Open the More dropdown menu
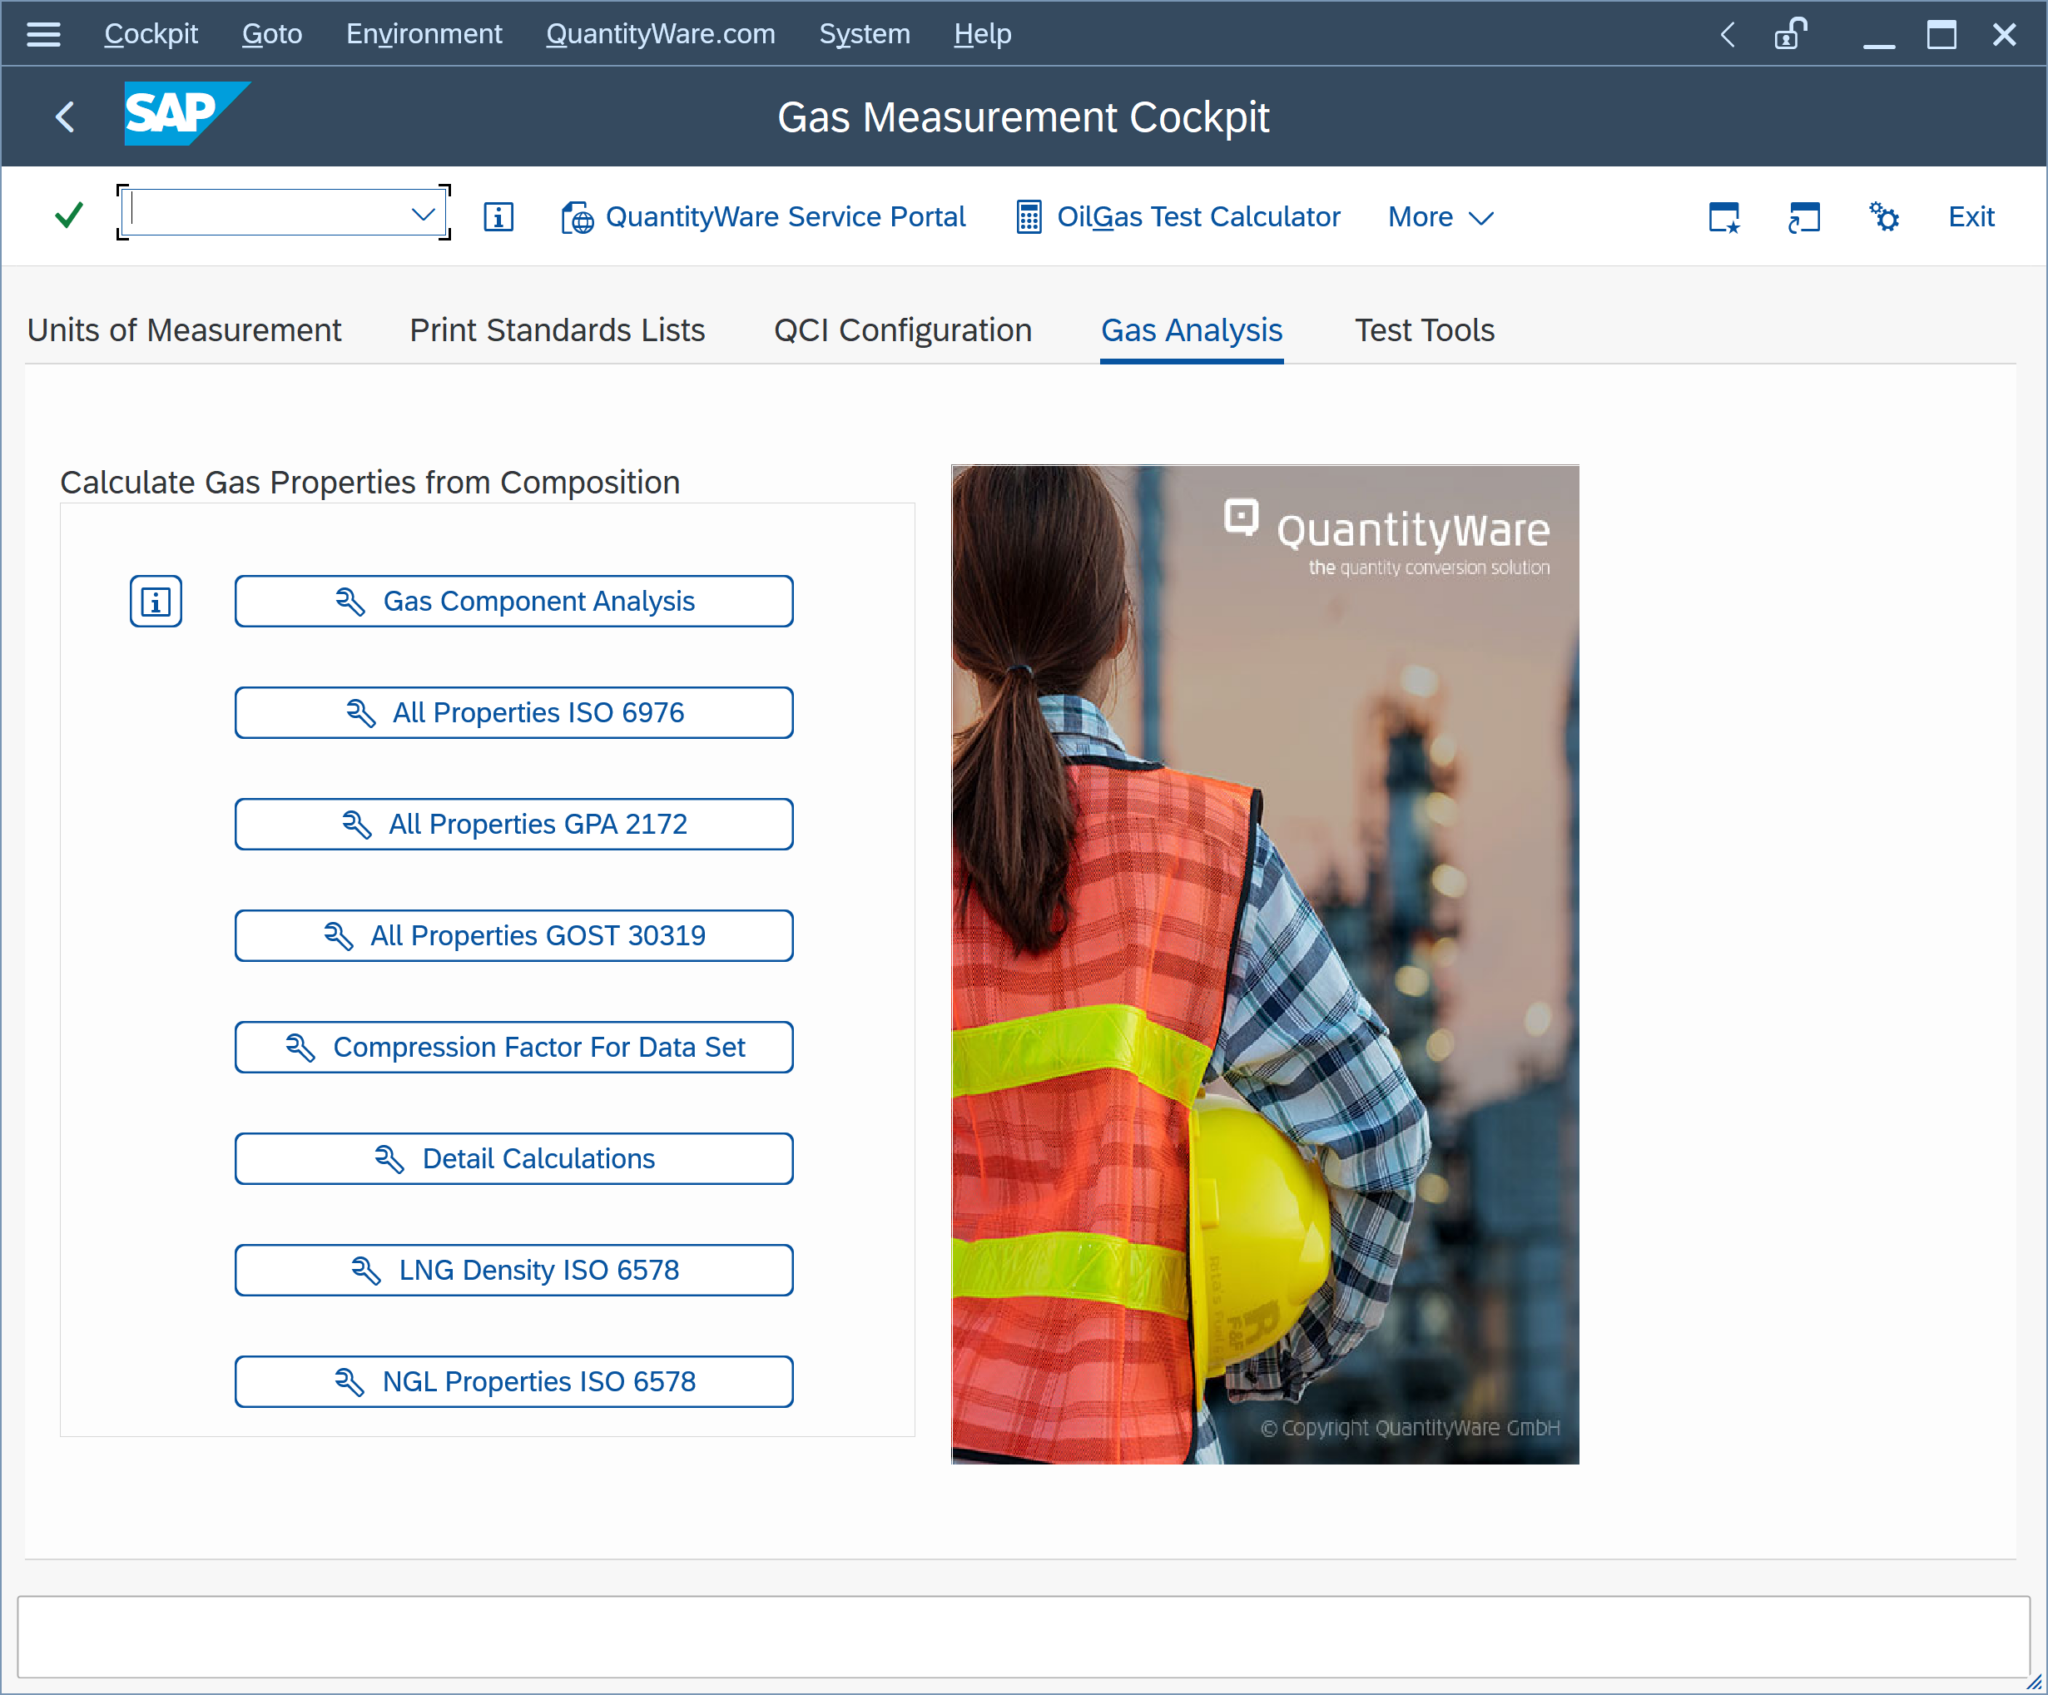This screenshot has height=1695, width=2048. point(1439,216)
